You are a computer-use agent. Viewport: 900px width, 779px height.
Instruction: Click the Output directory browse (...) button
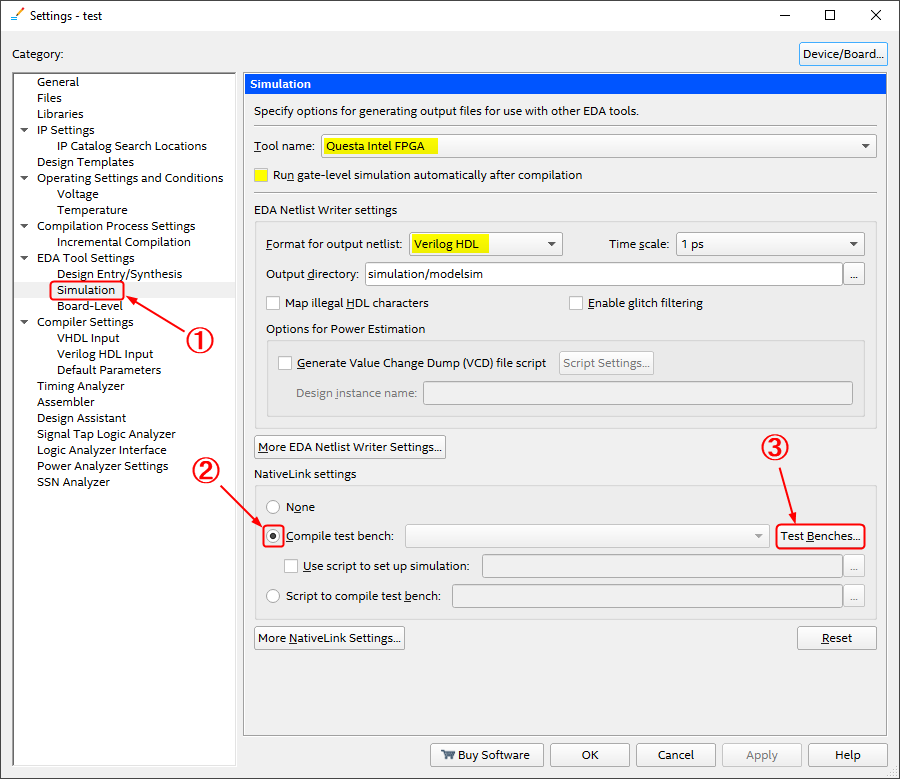pyautogui.click(x=853, y=274)
